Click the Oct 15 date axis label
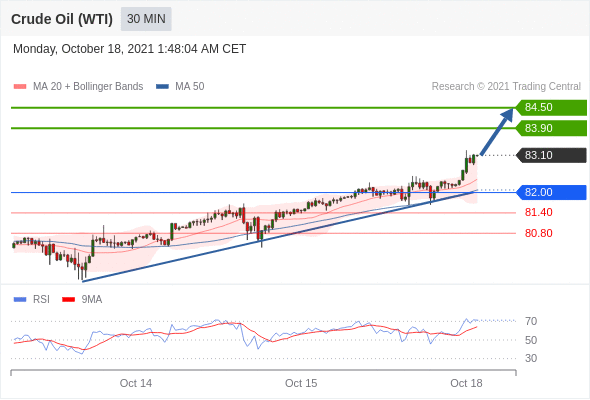The height and width of the screenshot is (400, 590). pyautogui.click(x=301, y=383)
